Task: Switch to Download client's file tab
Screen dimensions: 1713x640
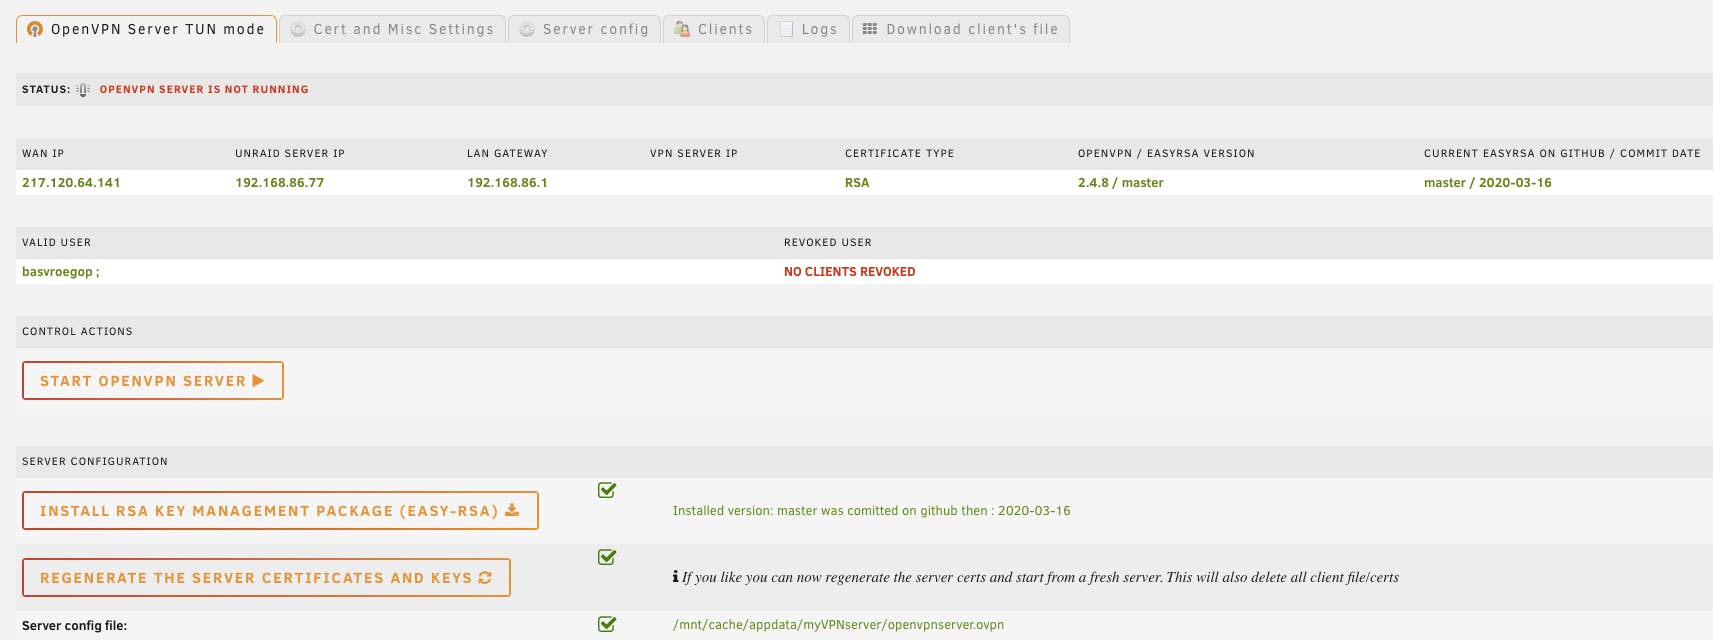Action: (960, 29)
